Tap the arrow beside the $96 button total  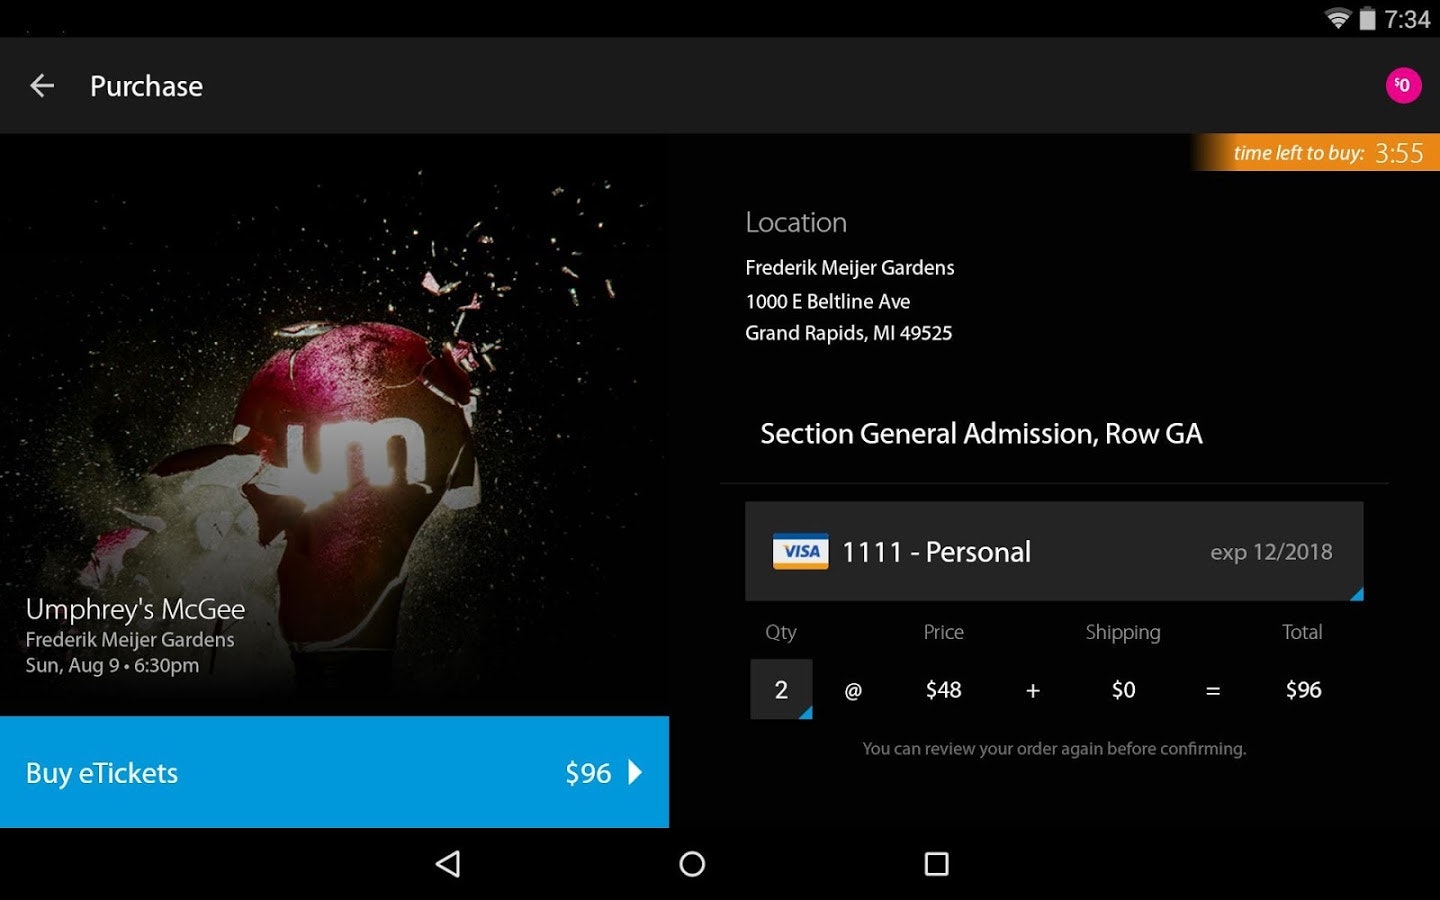[x=634, y=772]
